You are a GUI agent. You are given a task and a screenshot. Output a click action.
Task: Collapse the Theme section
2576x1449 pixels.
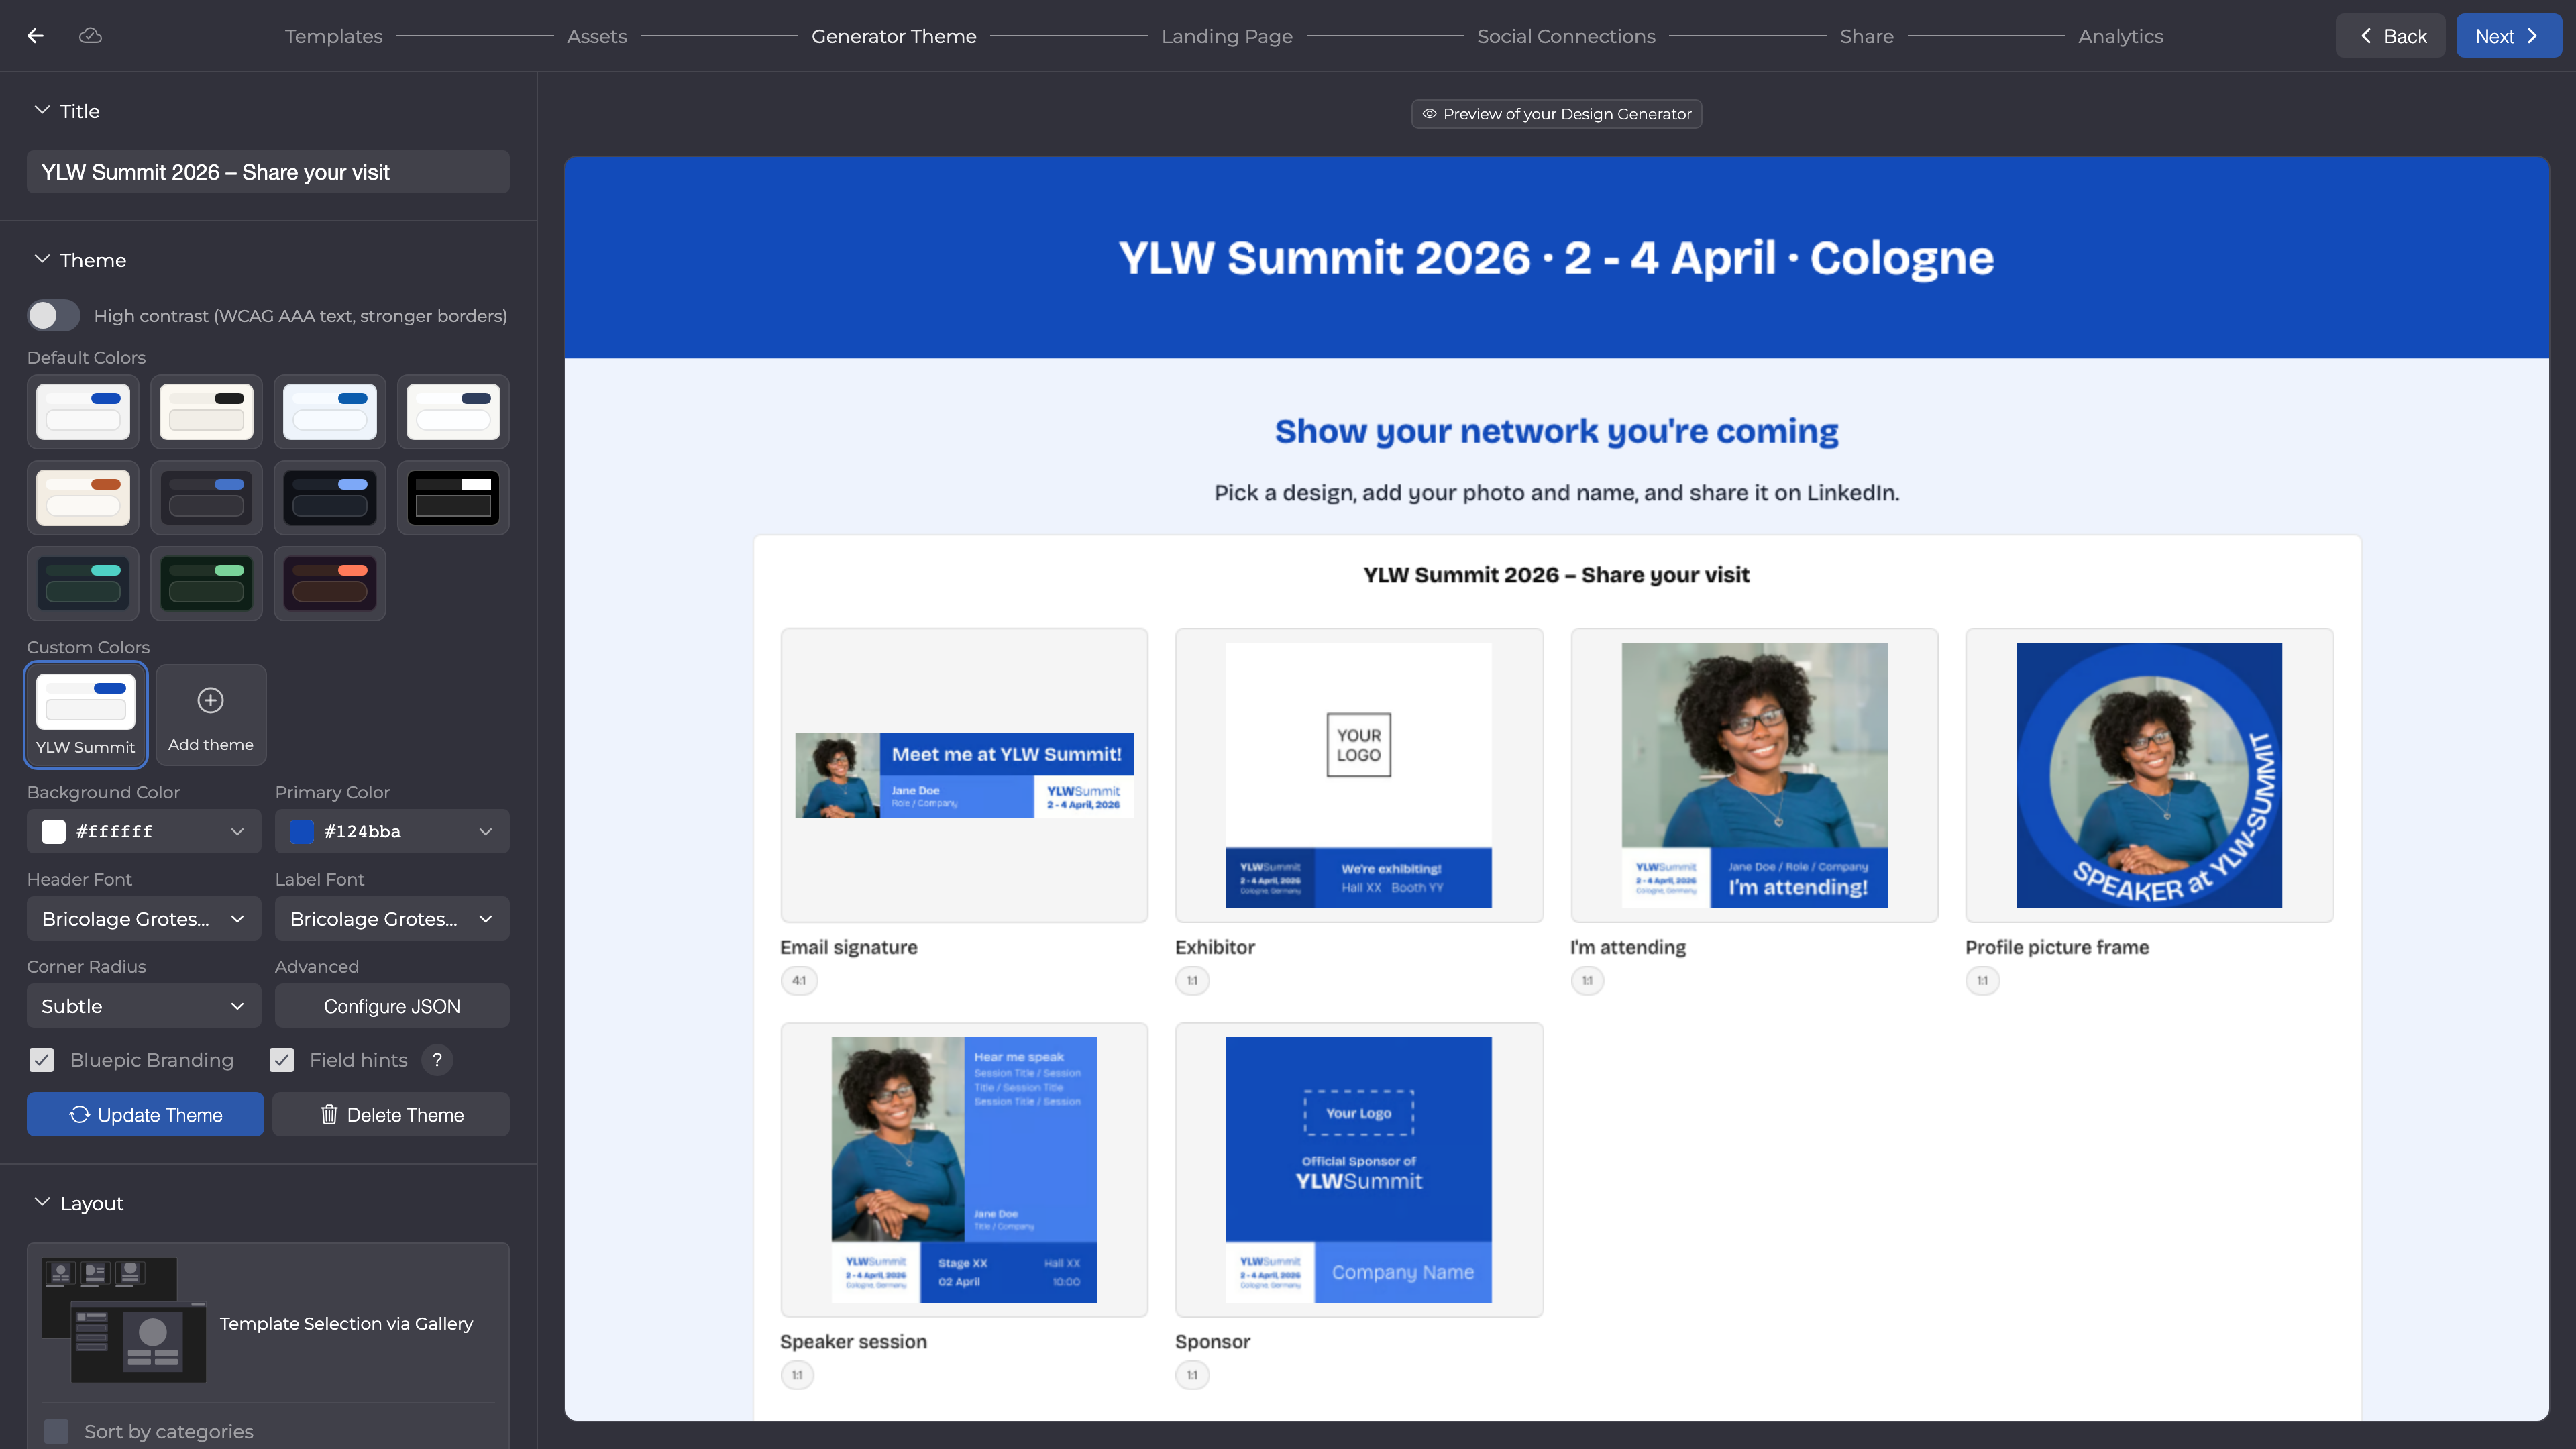tap(42, 260)
